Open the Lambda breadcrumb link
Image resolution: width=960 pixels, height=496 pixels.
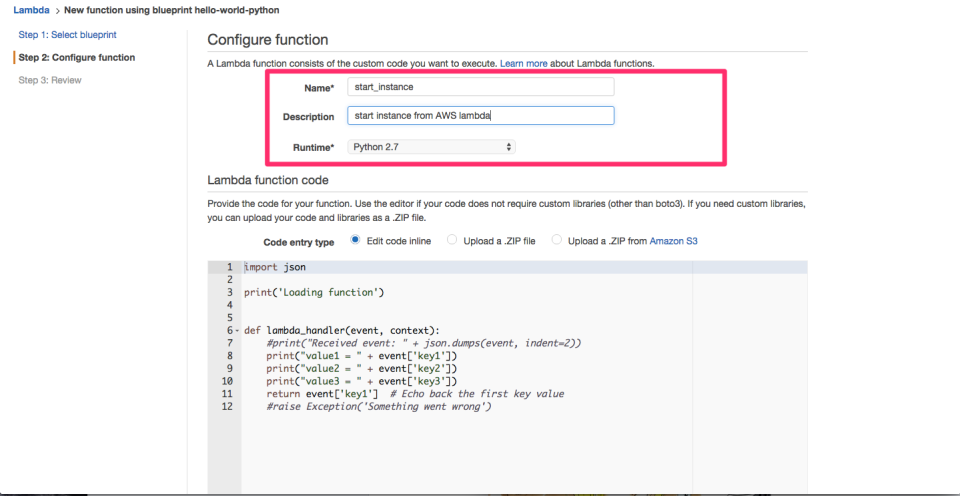pos(31,10)
